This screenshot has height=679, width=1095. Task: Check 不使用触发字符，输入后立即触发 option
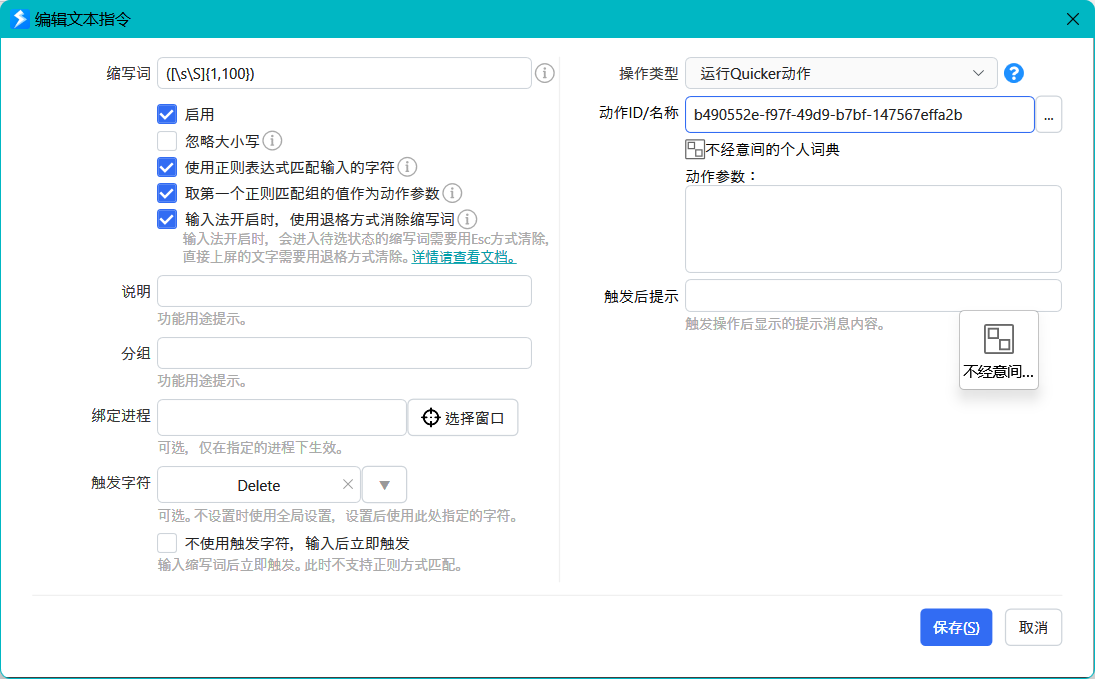tap(167, 543)
